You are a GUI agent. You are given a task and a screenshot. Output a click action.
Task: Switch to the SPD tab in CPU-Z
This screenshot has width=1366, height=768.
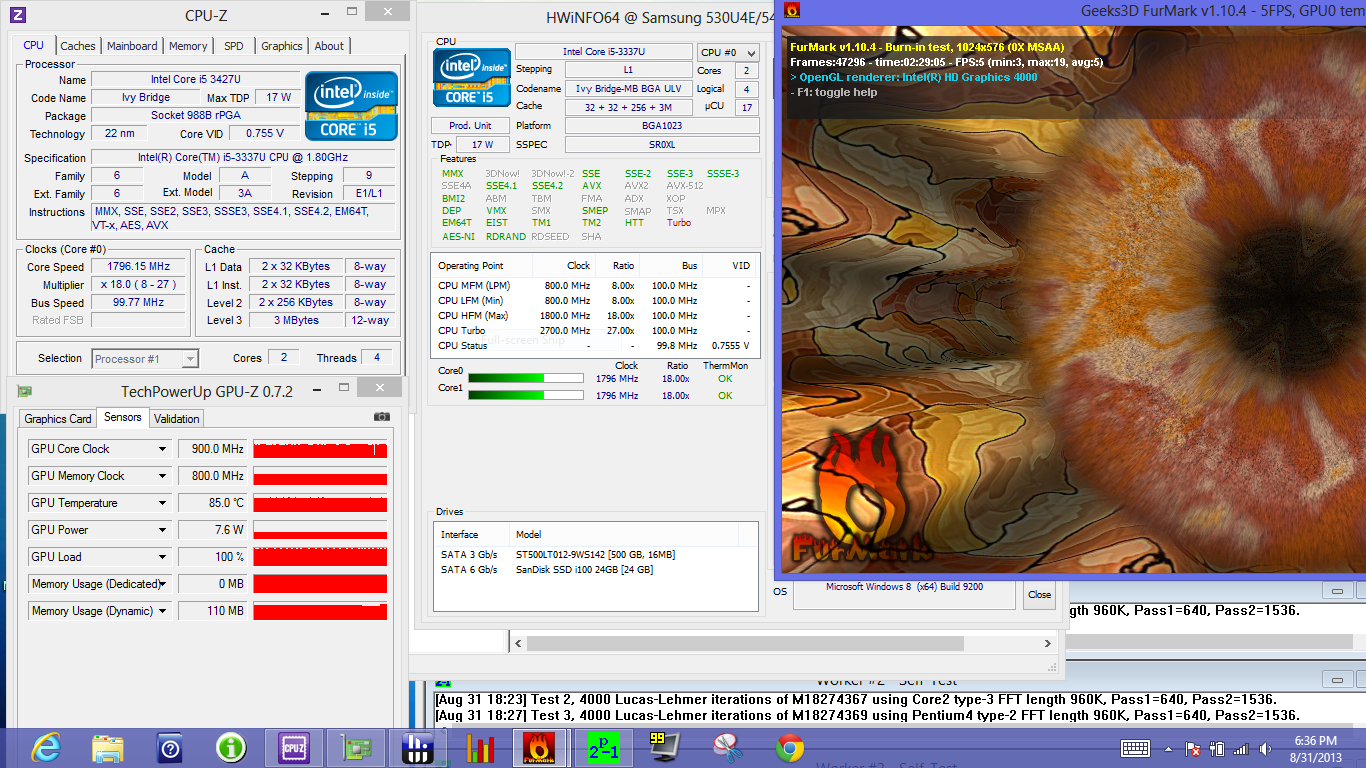[234, 46]
